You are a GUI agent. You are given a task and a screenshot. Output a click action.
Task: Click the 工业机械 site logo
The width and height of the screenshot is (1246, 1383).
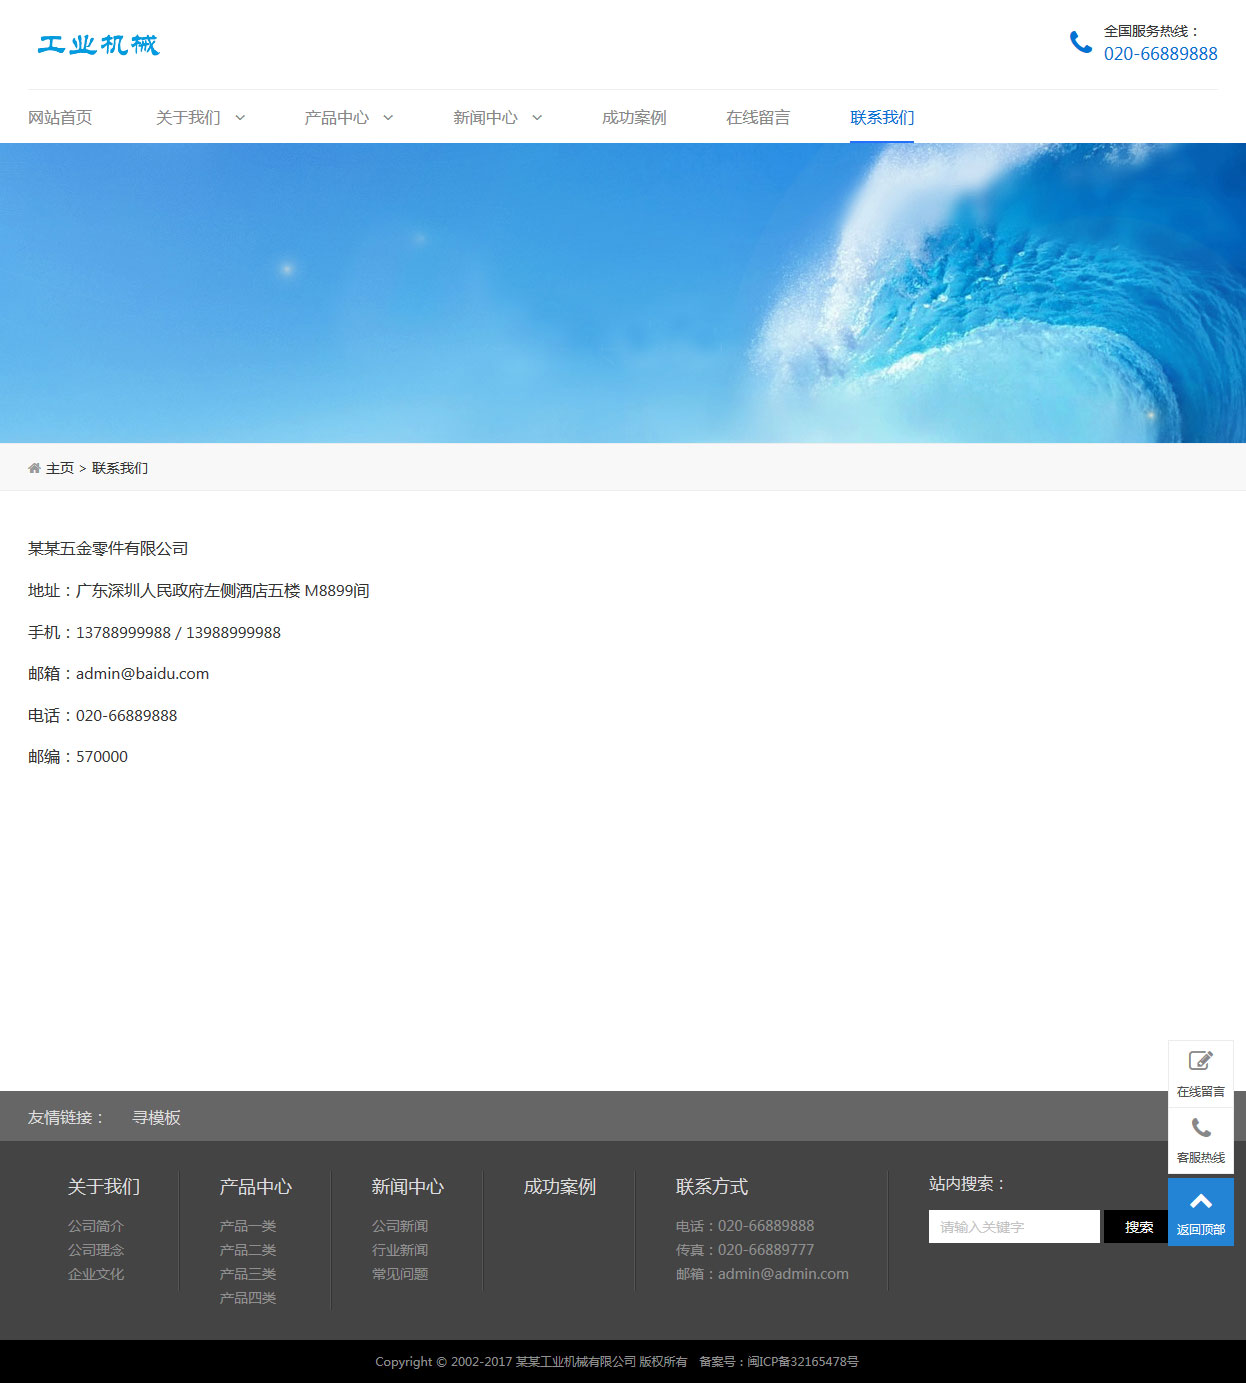click(98, 44)
